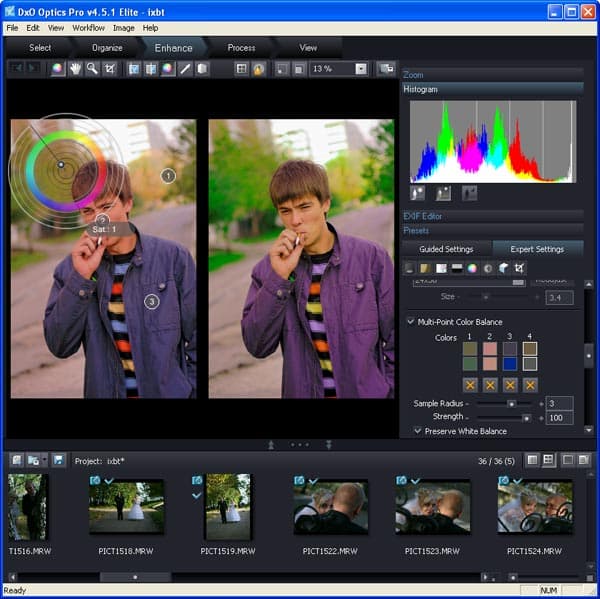The width and height of the screenshot is (600, 599).
Task: Click the dual-monitor icon at toolbar end
Action: [386, 69]
